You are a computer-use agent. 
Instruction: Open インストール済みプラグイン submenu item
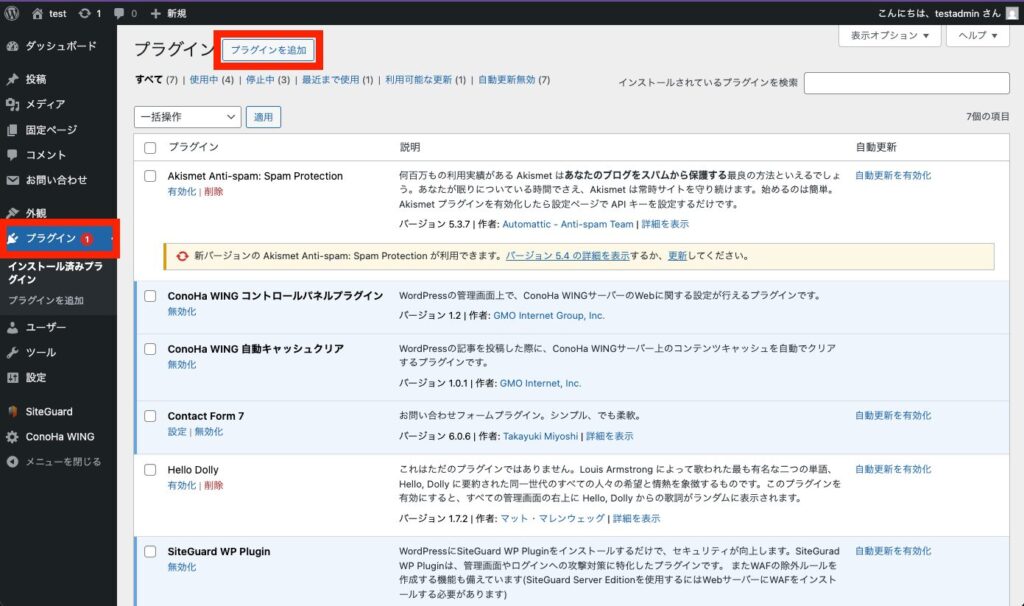point(56,272)
